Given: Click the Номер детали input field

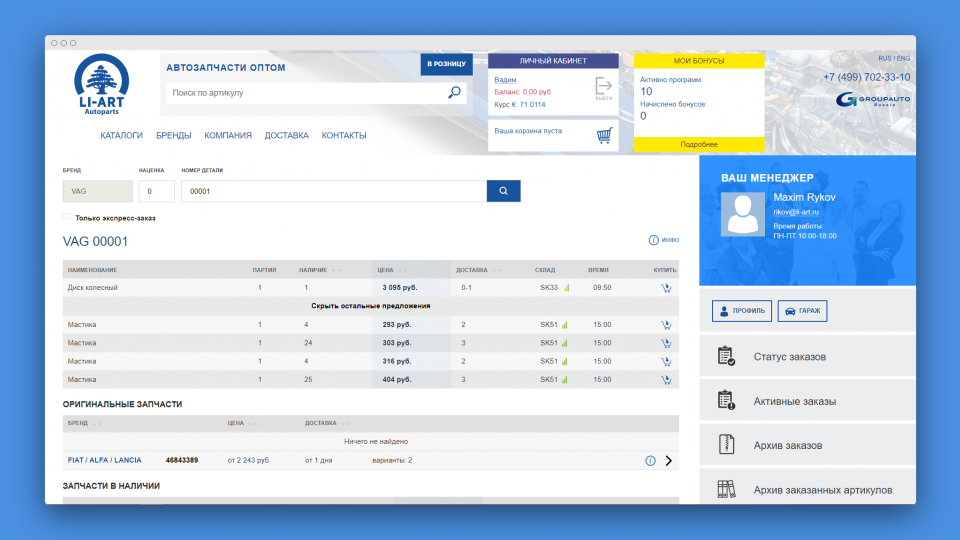Looking at the screenshot, I should click(333, 191).
